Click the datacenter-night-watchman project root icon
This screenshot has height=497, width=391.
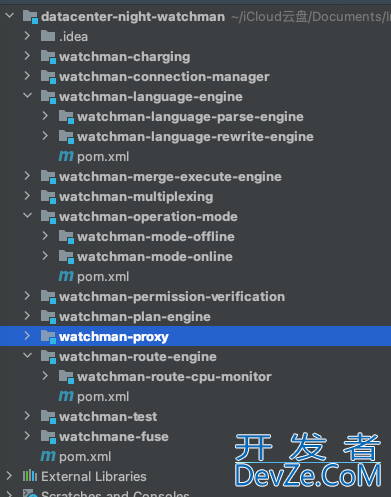[x=30, y=17]
